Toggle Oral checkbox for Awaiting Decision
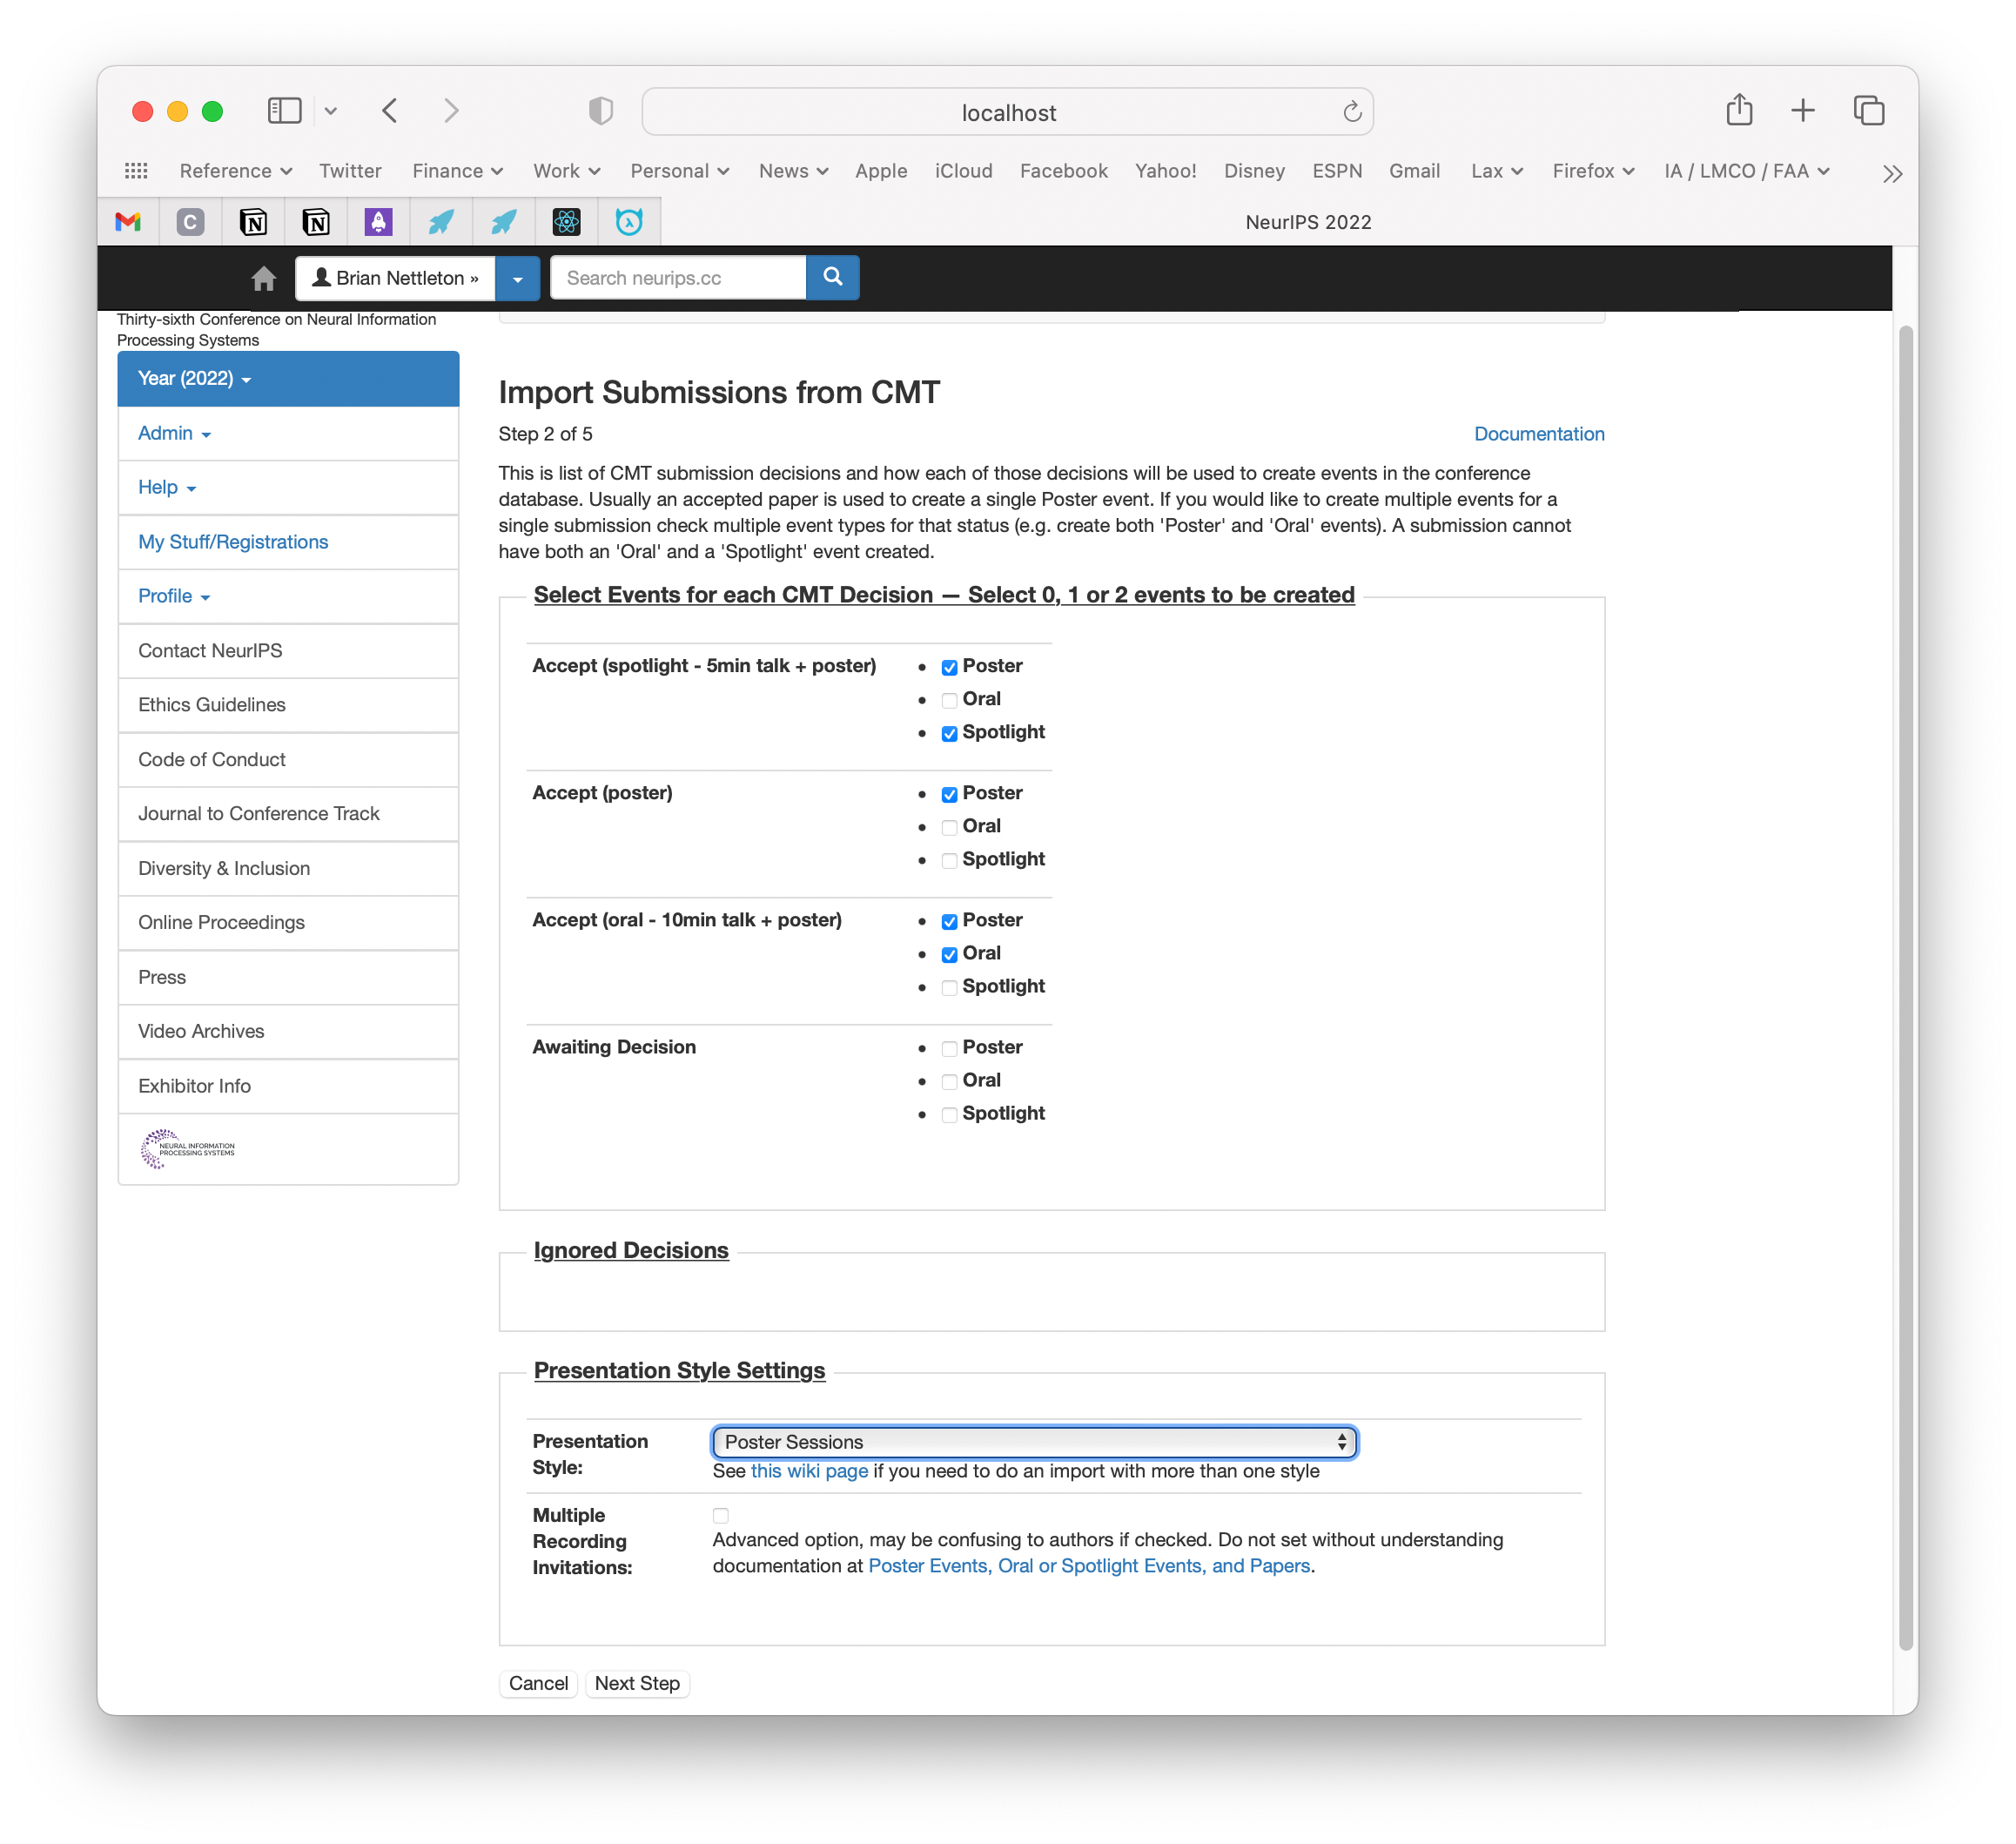 pyautogui.click(x=950, y=1080)
